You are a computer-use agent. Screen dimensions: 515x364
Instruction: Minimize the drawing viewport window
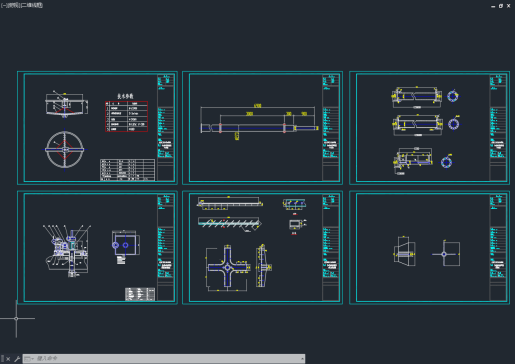(x=493, y=6)
